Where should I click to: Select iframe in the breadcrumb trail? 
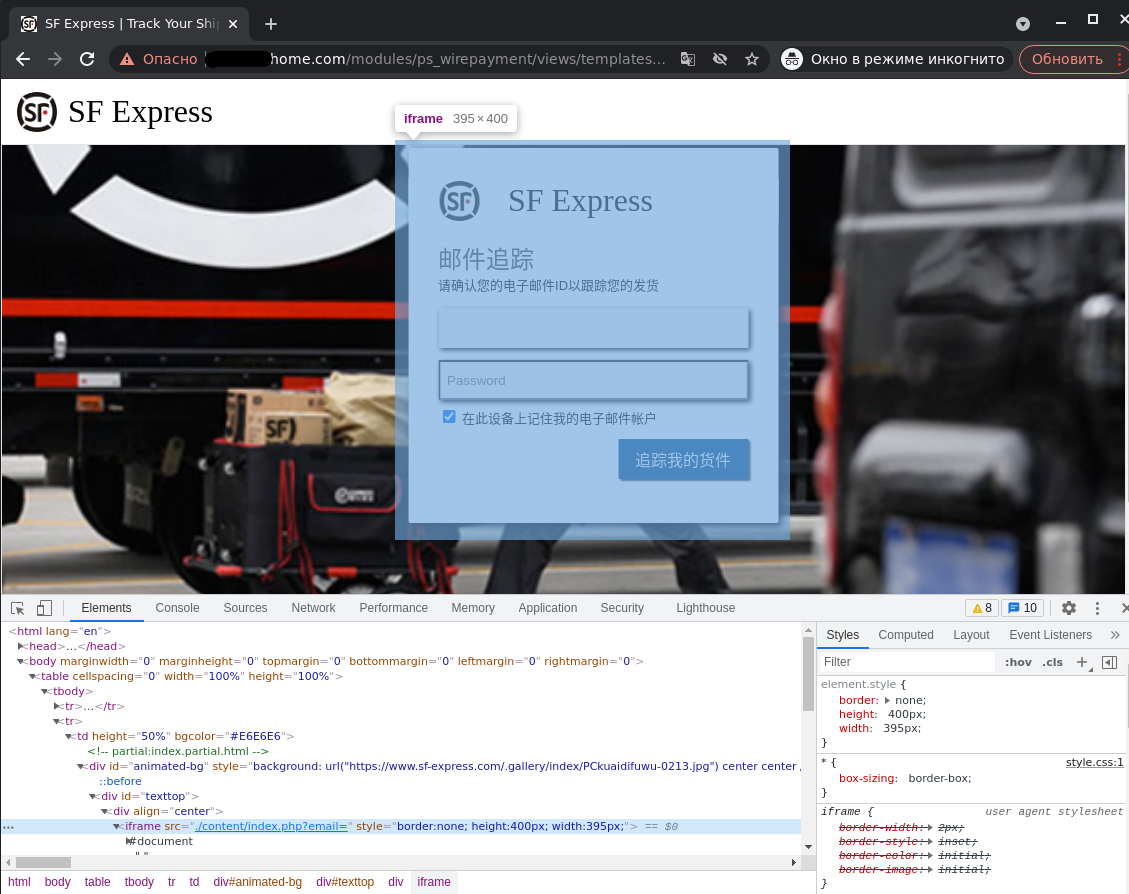pos(434,882)
